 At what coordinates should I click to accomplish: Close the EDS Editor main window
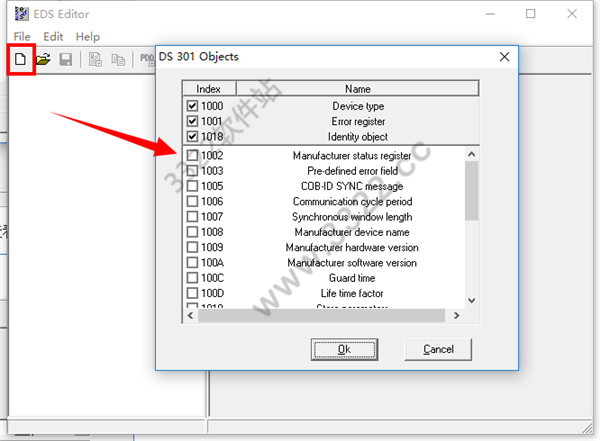pos(572,14)
